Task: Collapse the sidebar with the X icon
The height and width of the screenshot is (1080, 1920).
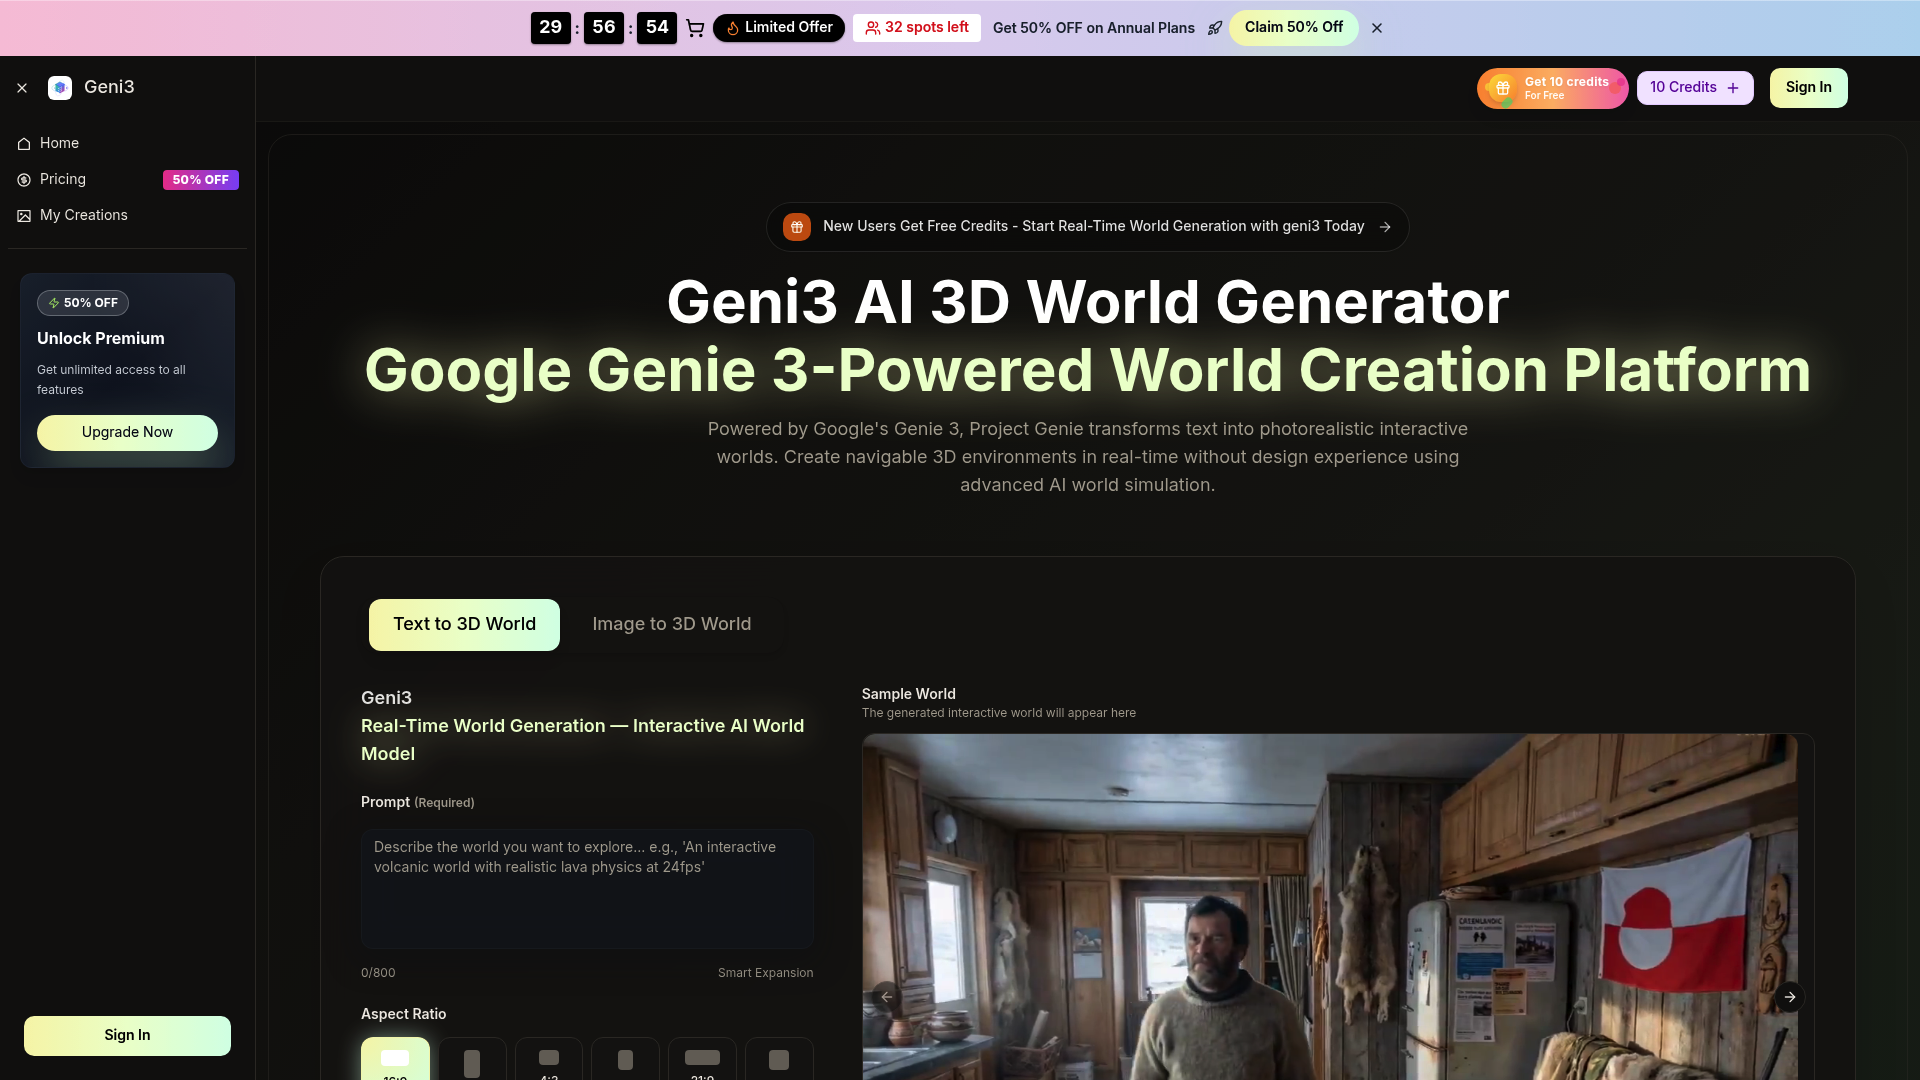Action: pos(22,87)
